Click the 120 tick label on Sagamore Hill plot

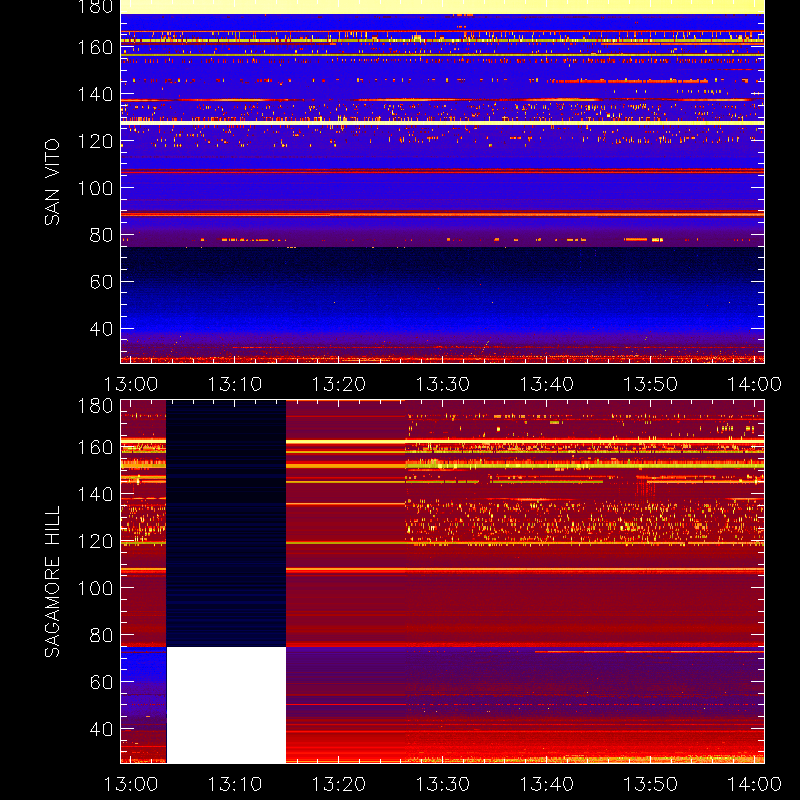tap(95, 541)
